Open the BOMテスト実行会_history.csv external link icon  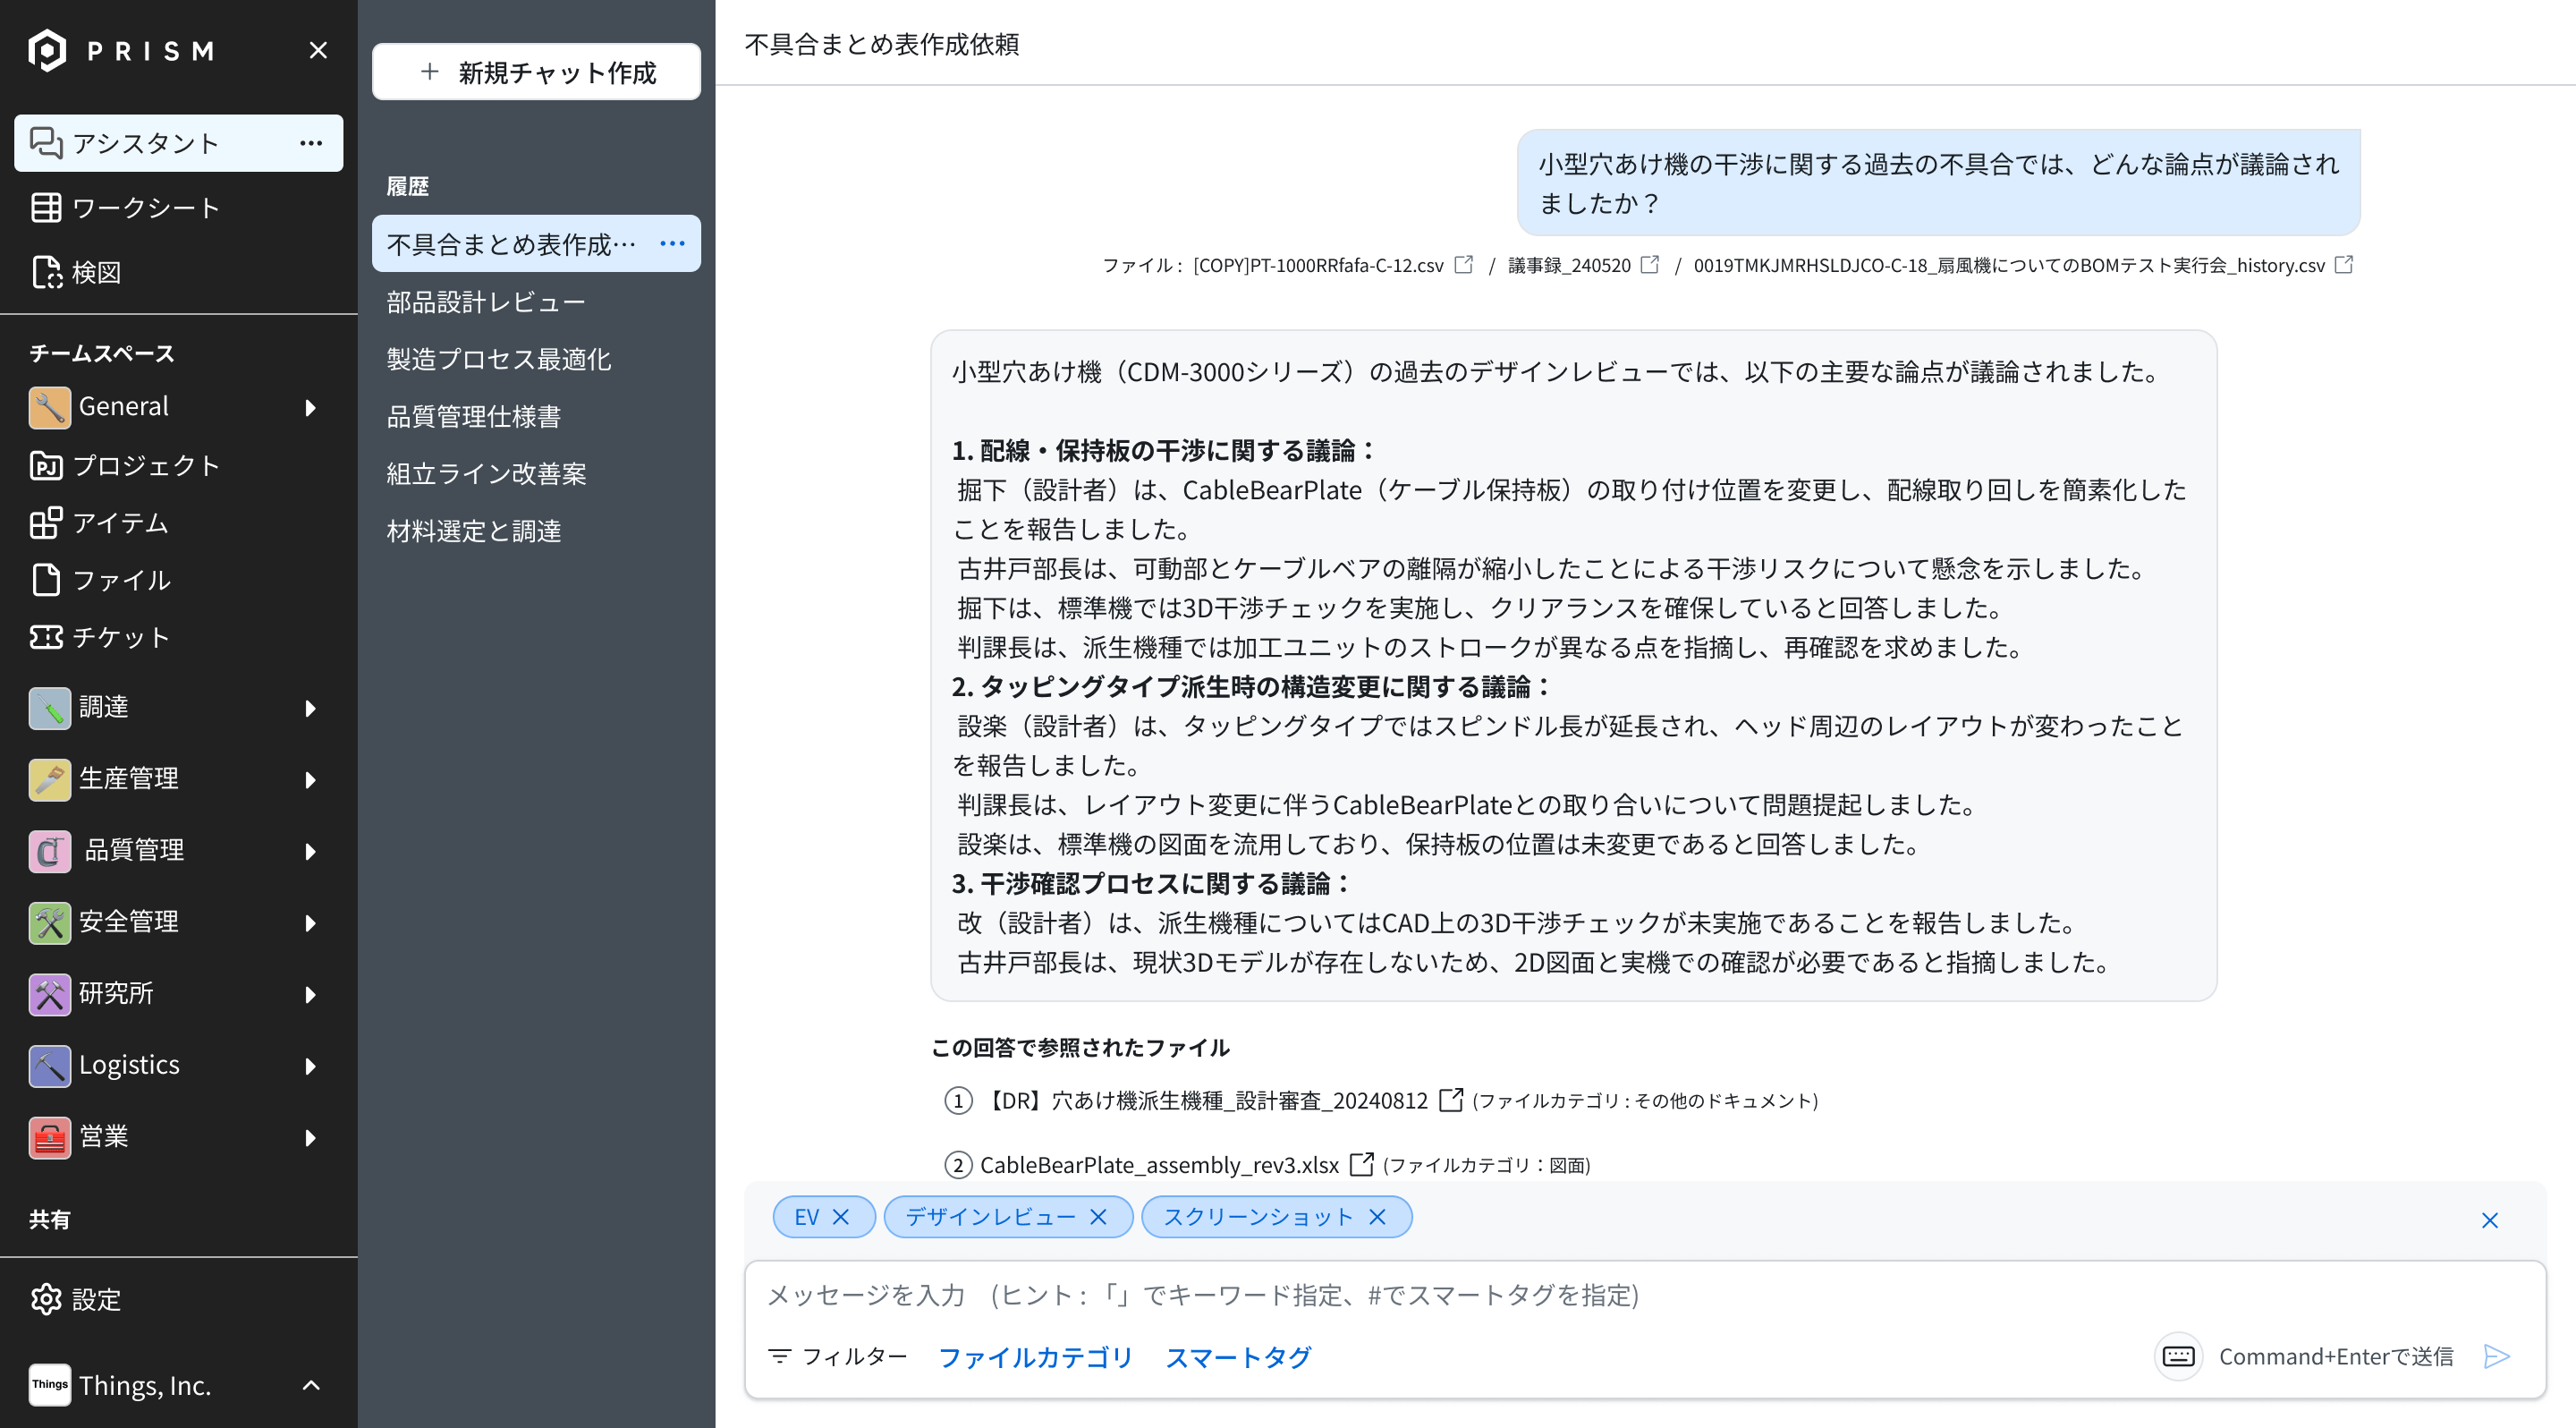(2344, 264)
